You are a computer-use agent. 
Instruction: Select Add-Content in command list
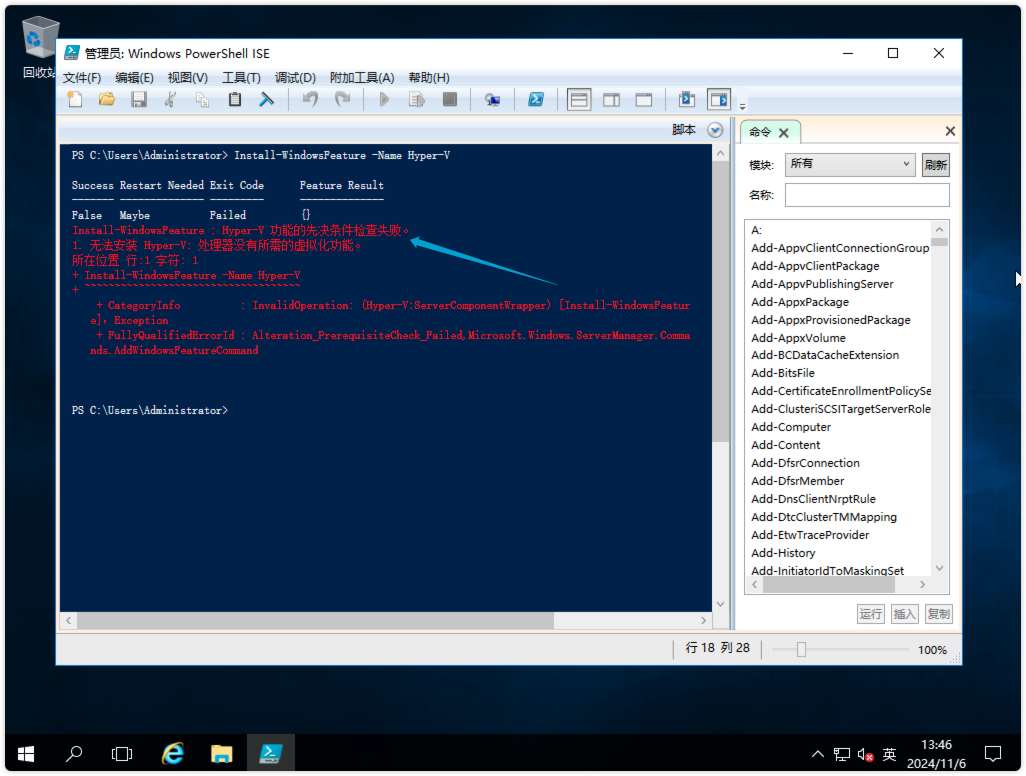(x=786, y=445)
